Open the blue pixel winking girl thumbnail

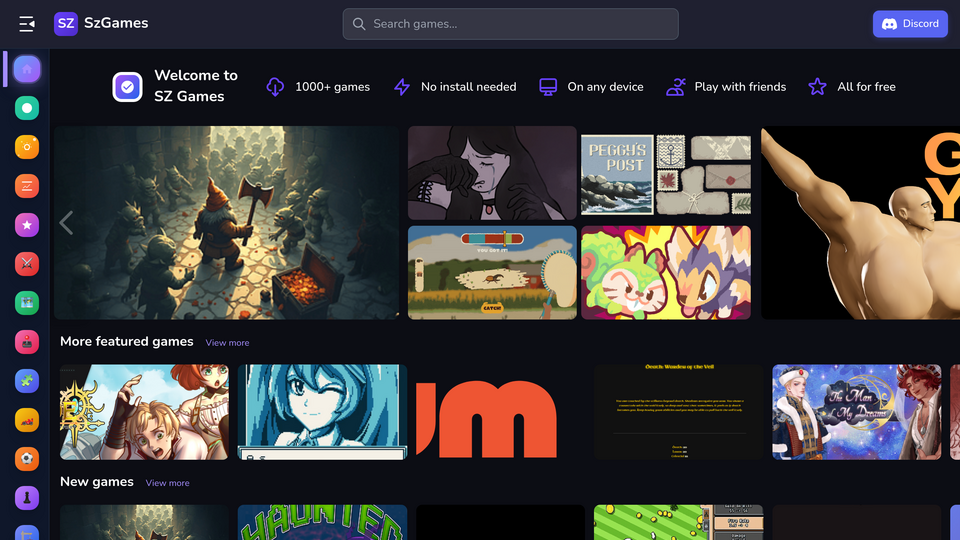(x=323, y=412)
